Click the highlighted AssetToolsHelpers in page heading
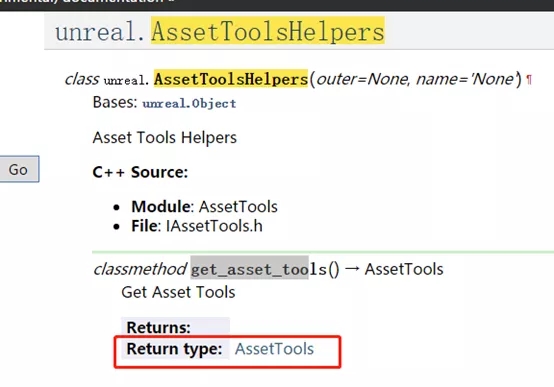Screen dimensions: 554x387 [268, 31]
